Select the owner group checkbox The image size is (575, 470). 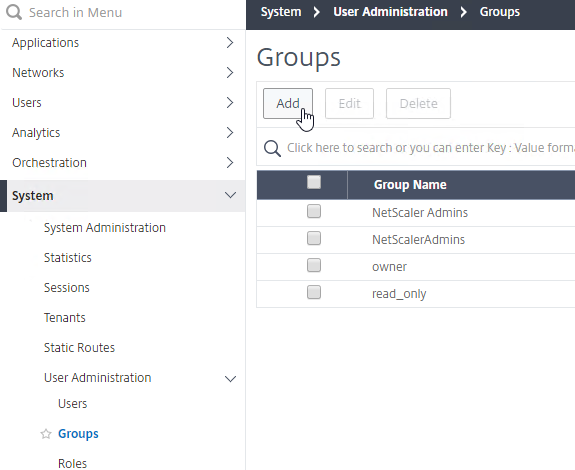(314, 265)
